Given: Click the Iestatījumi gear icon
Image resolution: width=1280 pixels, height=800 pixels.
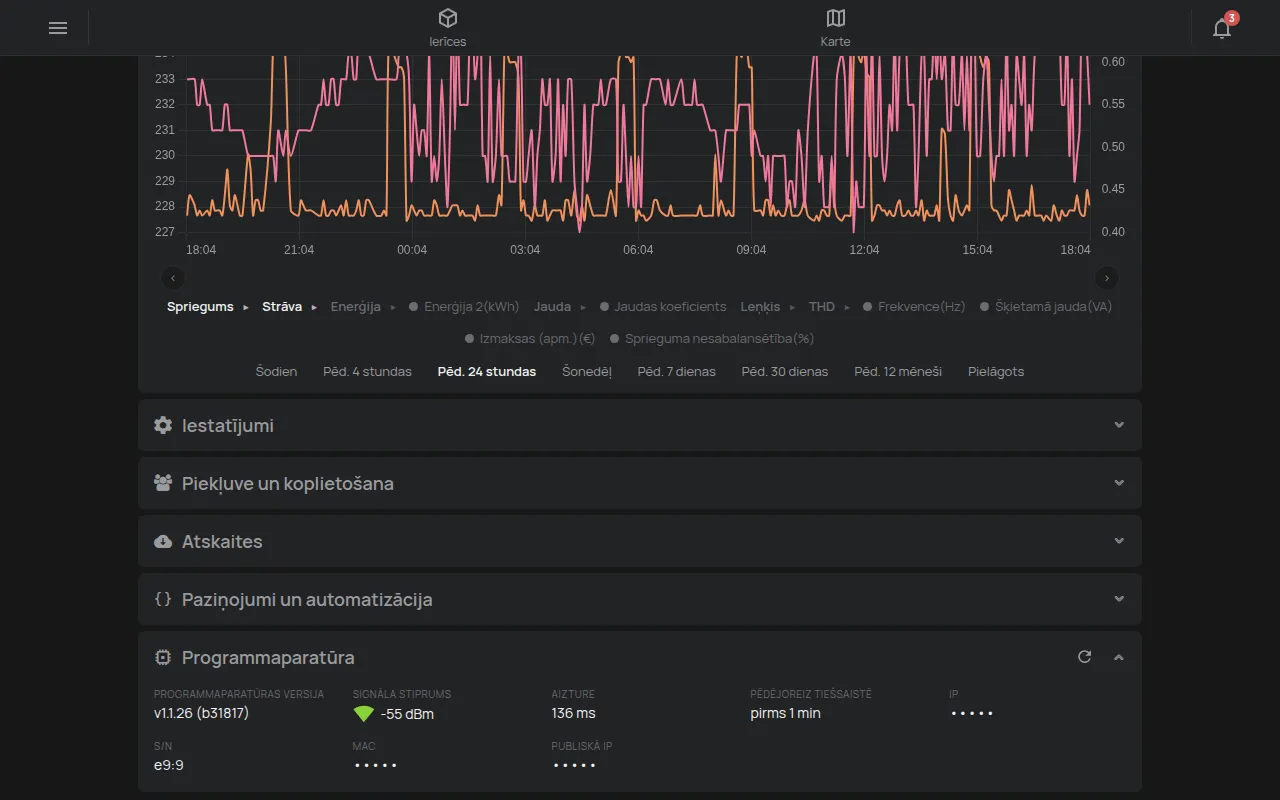Looking at the screenshot, I should (x=163, y=425).
